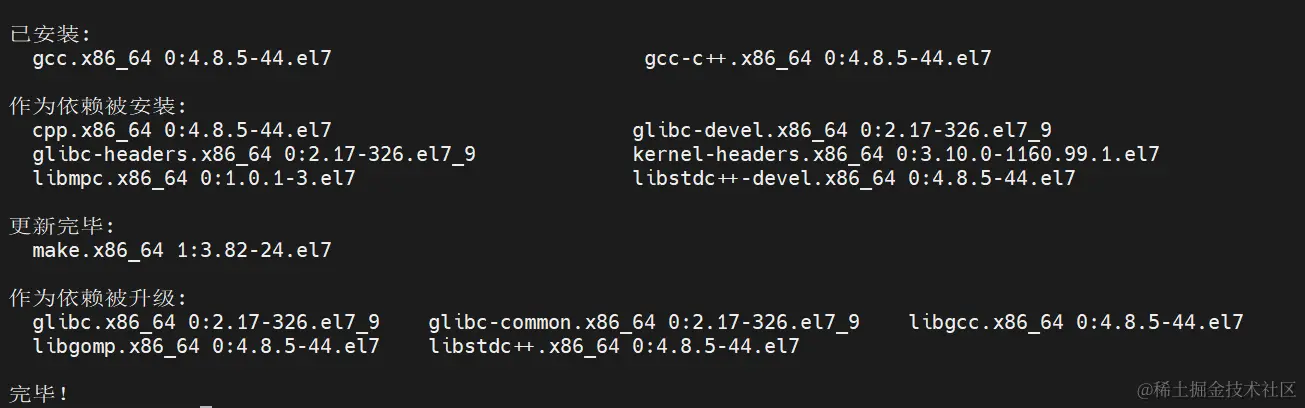Click the glibc.x86_64 upgraded package entry

click(x=206, y=322)
